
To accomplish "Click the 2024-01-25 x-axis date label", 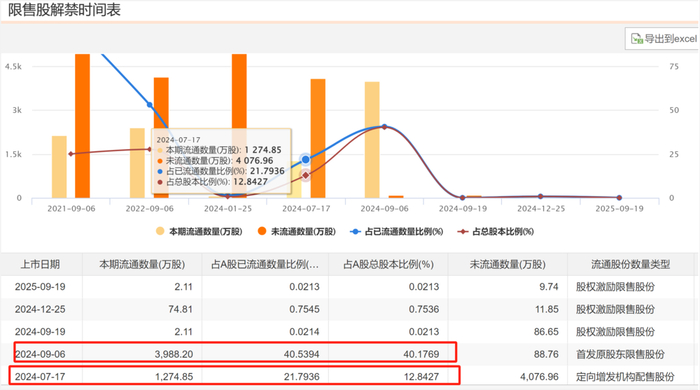I will [228, 208].
